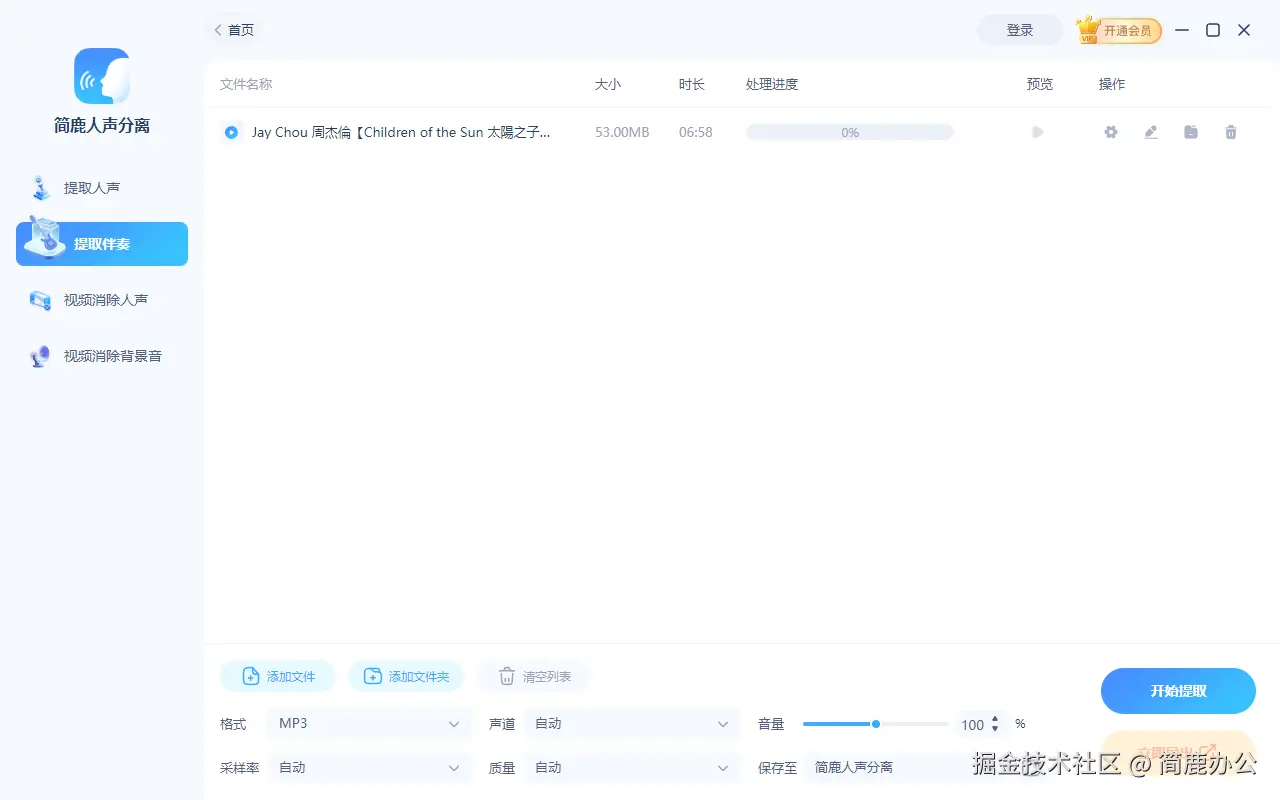Open the 采样率 sample rate dropdown
The width and height of the screenshot is (1280, 800).
pyautogui.click(x=370, y=767)
